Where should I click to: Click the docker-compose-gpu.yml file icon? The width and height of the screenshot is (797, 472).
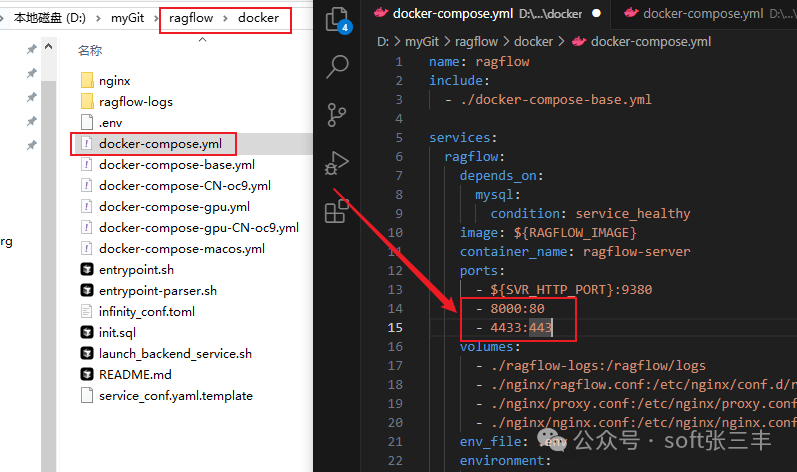(x=87, y=206)
